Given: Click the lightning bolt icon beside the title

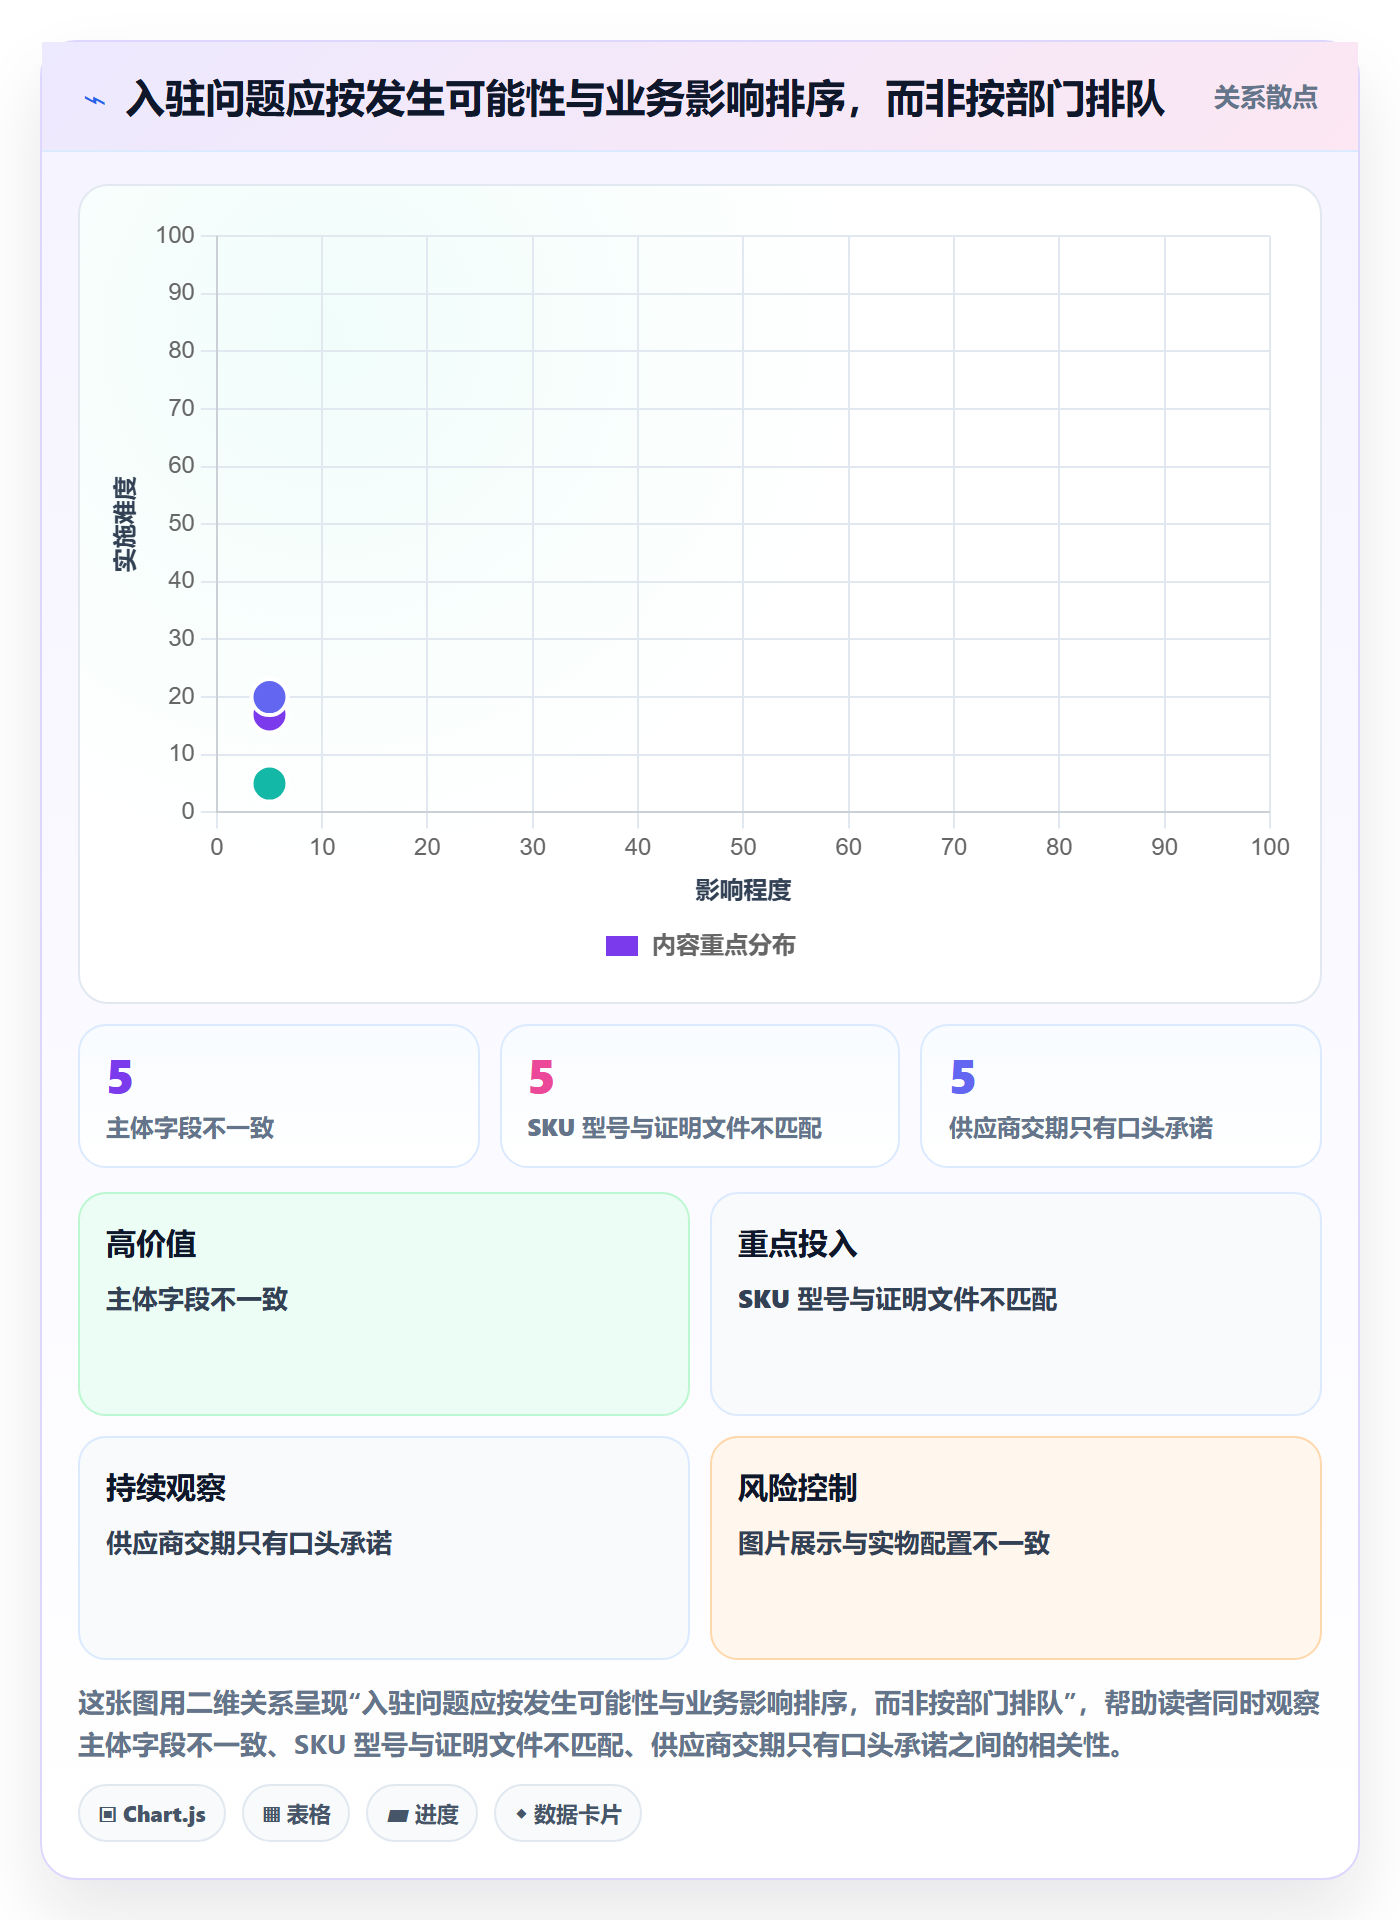Looking at the screenshot, I should tap(95, 100).
